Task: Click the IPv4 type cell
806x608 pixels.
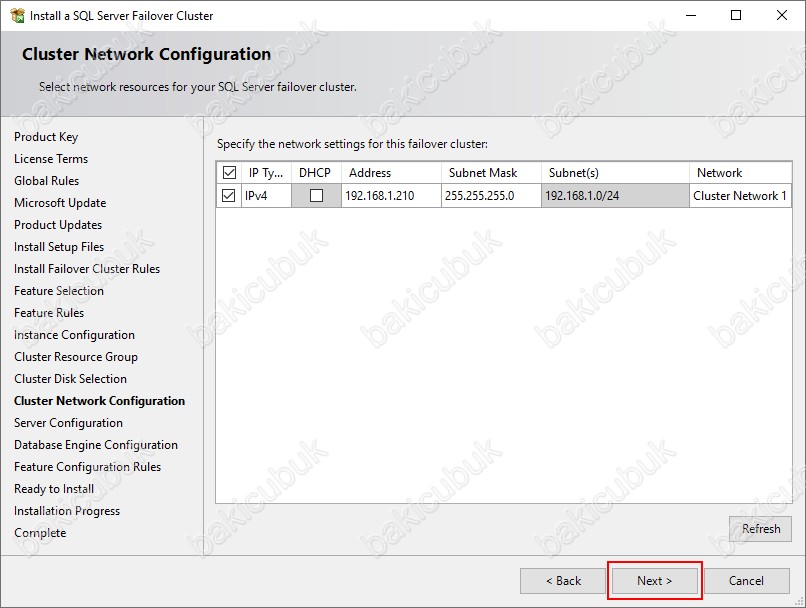Action: point(266,195)
